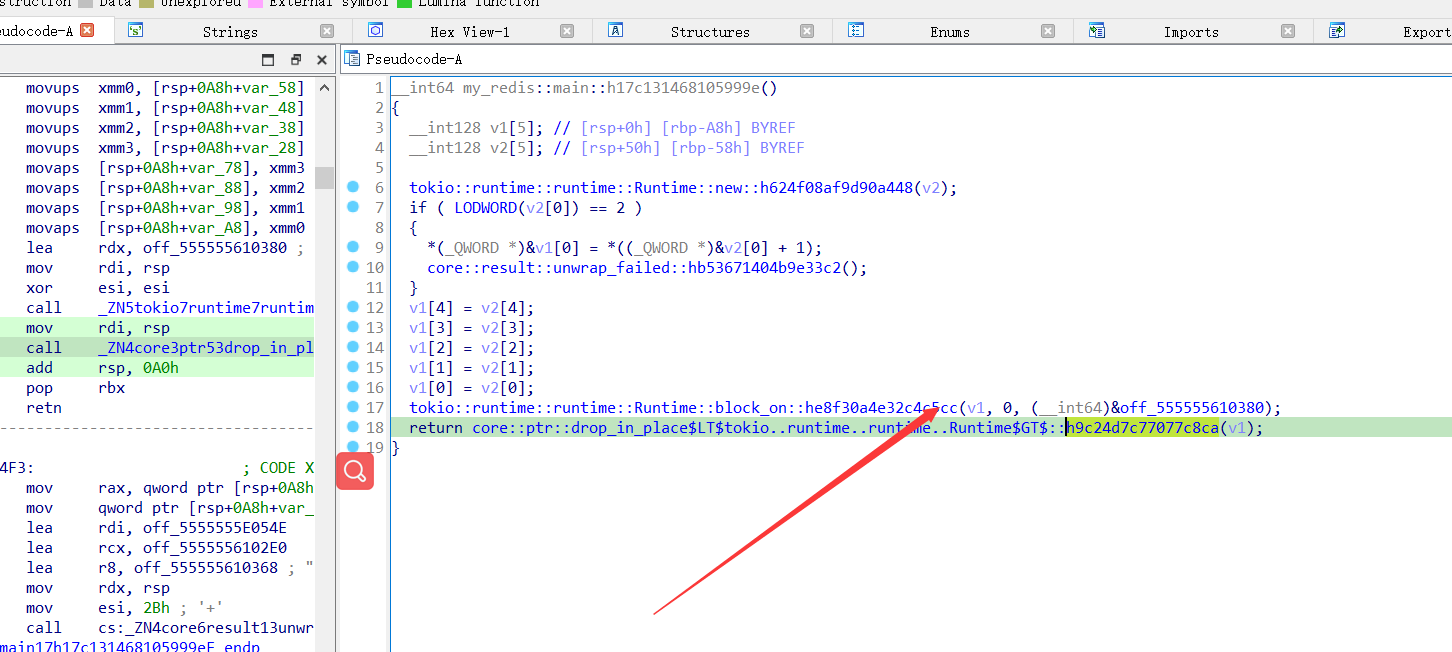The width and height of the screenshot is (1452, 652).
Task: Click the Enums tab icon
Action: [x=856, y=31]
